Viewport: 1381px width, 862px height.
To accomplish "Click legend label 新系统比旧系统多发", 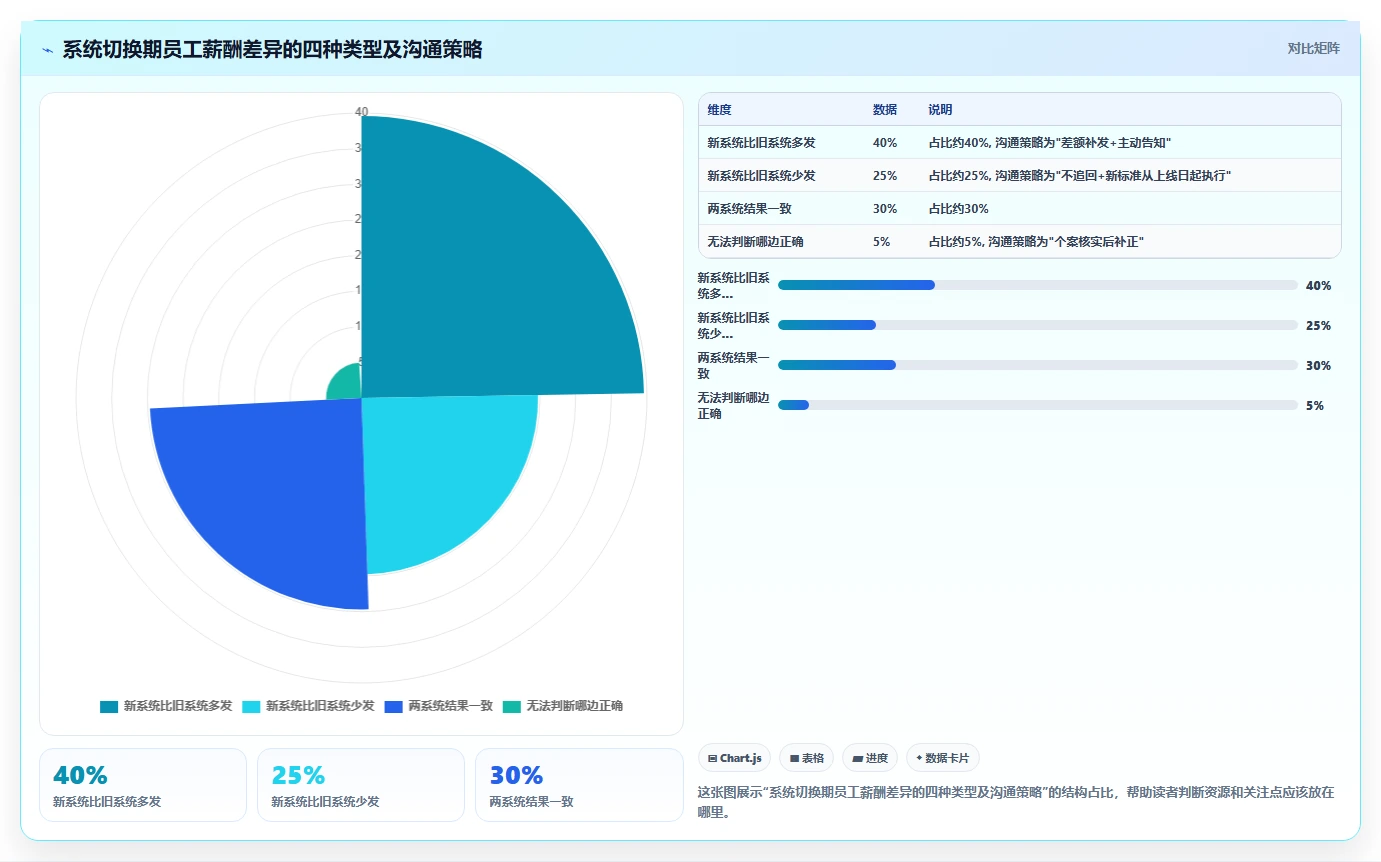I will tap(178, 706).
